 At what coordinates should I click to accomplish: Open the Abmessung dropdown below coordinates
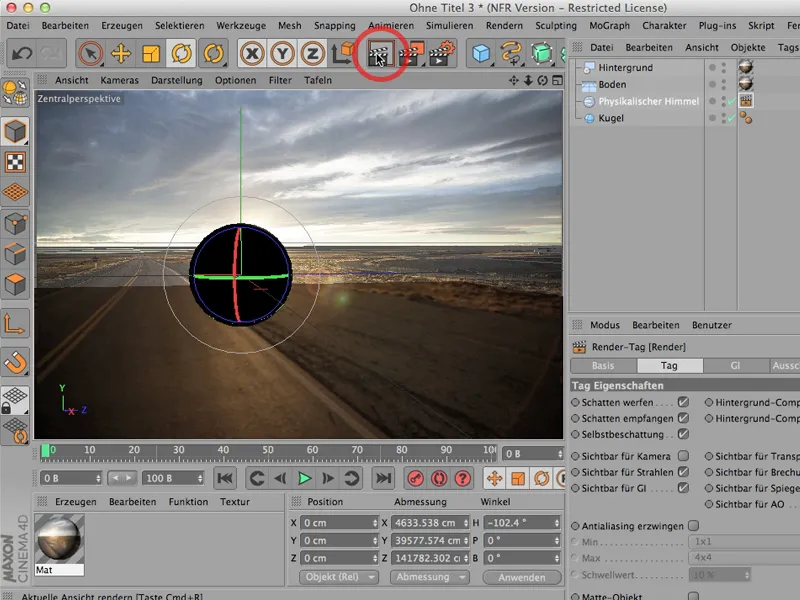pyautogui.click(x=430, y=577)
